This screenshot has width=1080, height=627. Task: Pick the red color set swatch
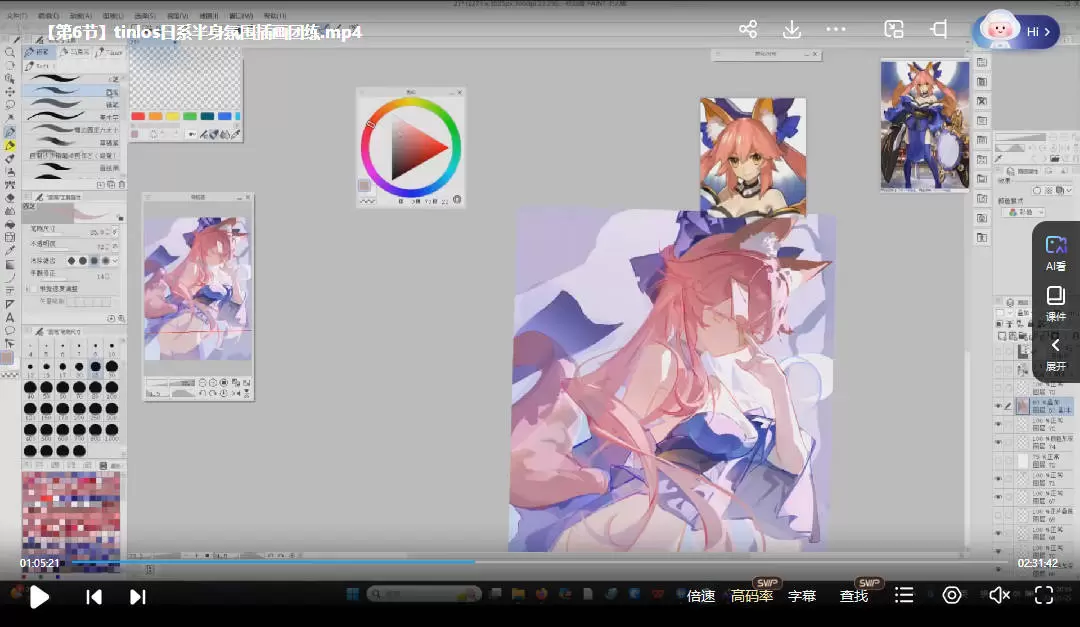tap(138, 116)
